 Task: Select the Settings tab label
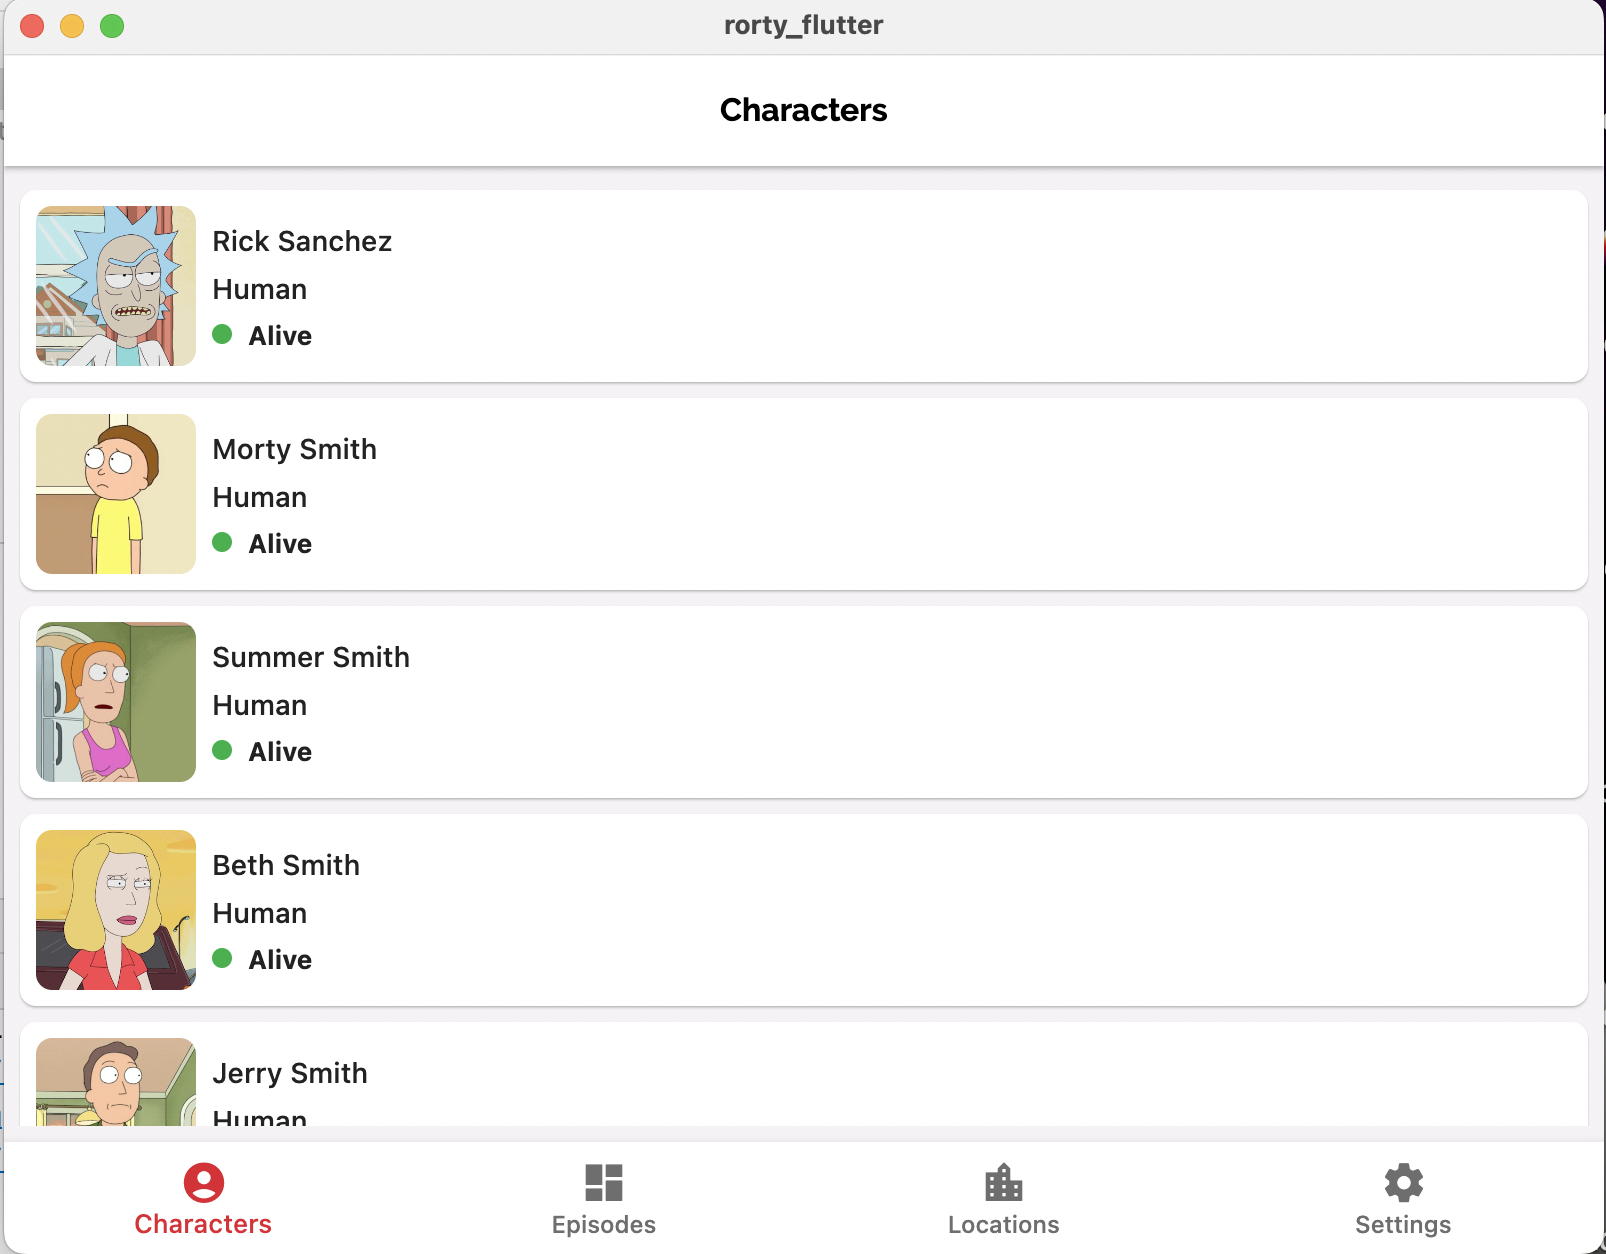click(x=1403, y=1225)
